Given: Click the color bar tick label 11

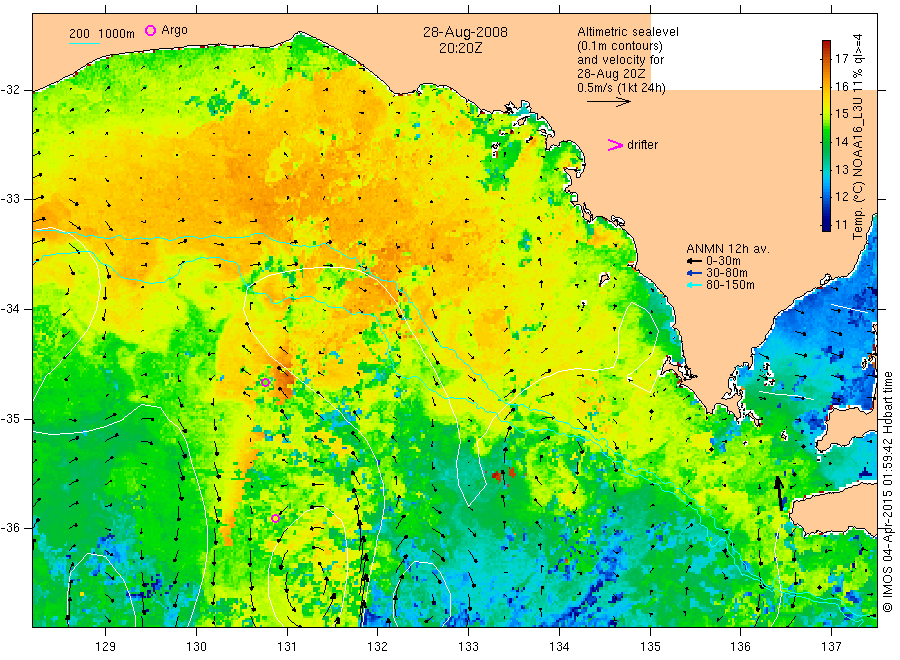Looking at the screenshot, I should [841, 224].
